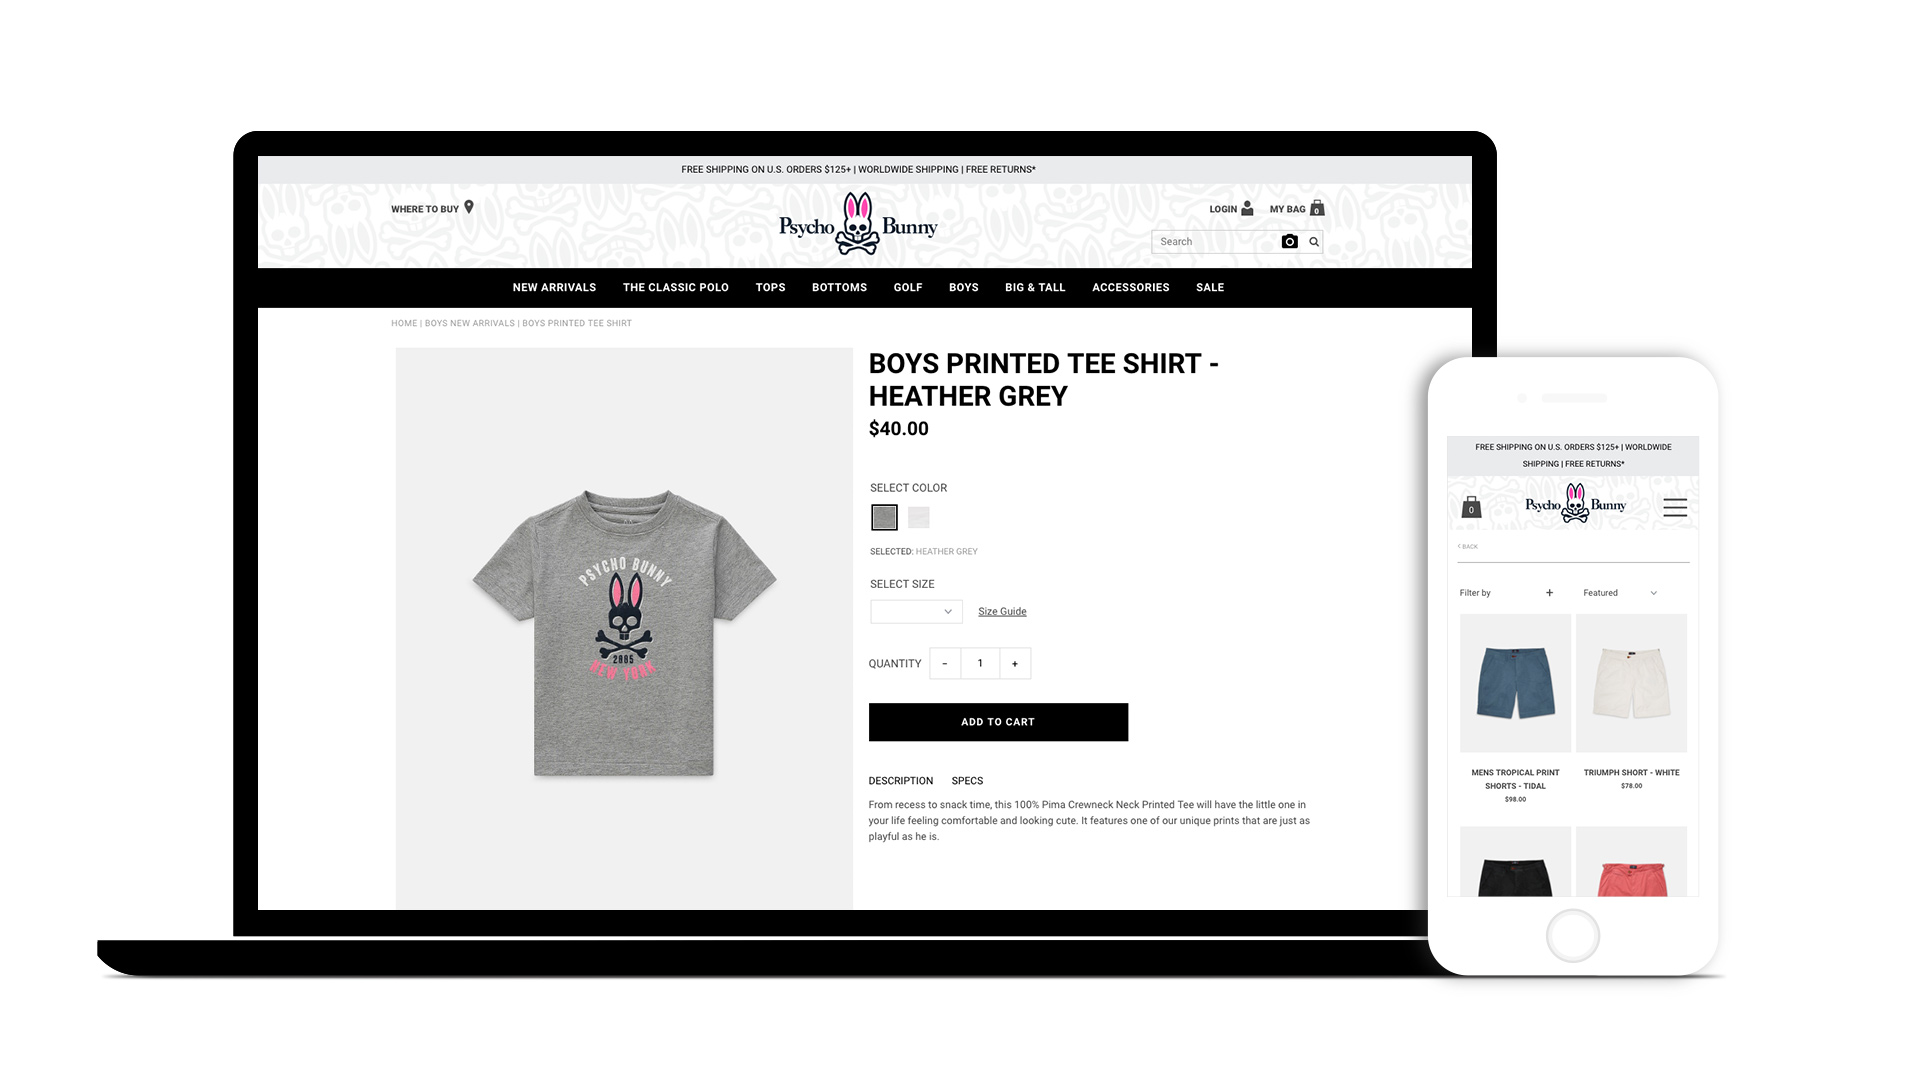This screenshot has width=1920, height=1080.
Task: Open the New Arrivals menu
Action: click(554, 287)
